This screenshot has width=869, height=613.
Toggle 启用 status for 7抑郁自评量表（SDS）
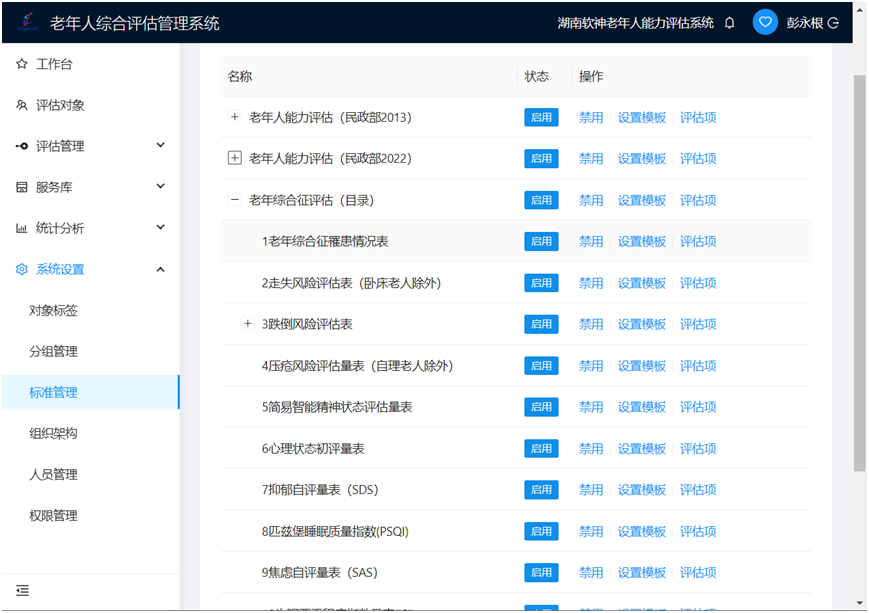pyautogui.click(x=541, y=490)
